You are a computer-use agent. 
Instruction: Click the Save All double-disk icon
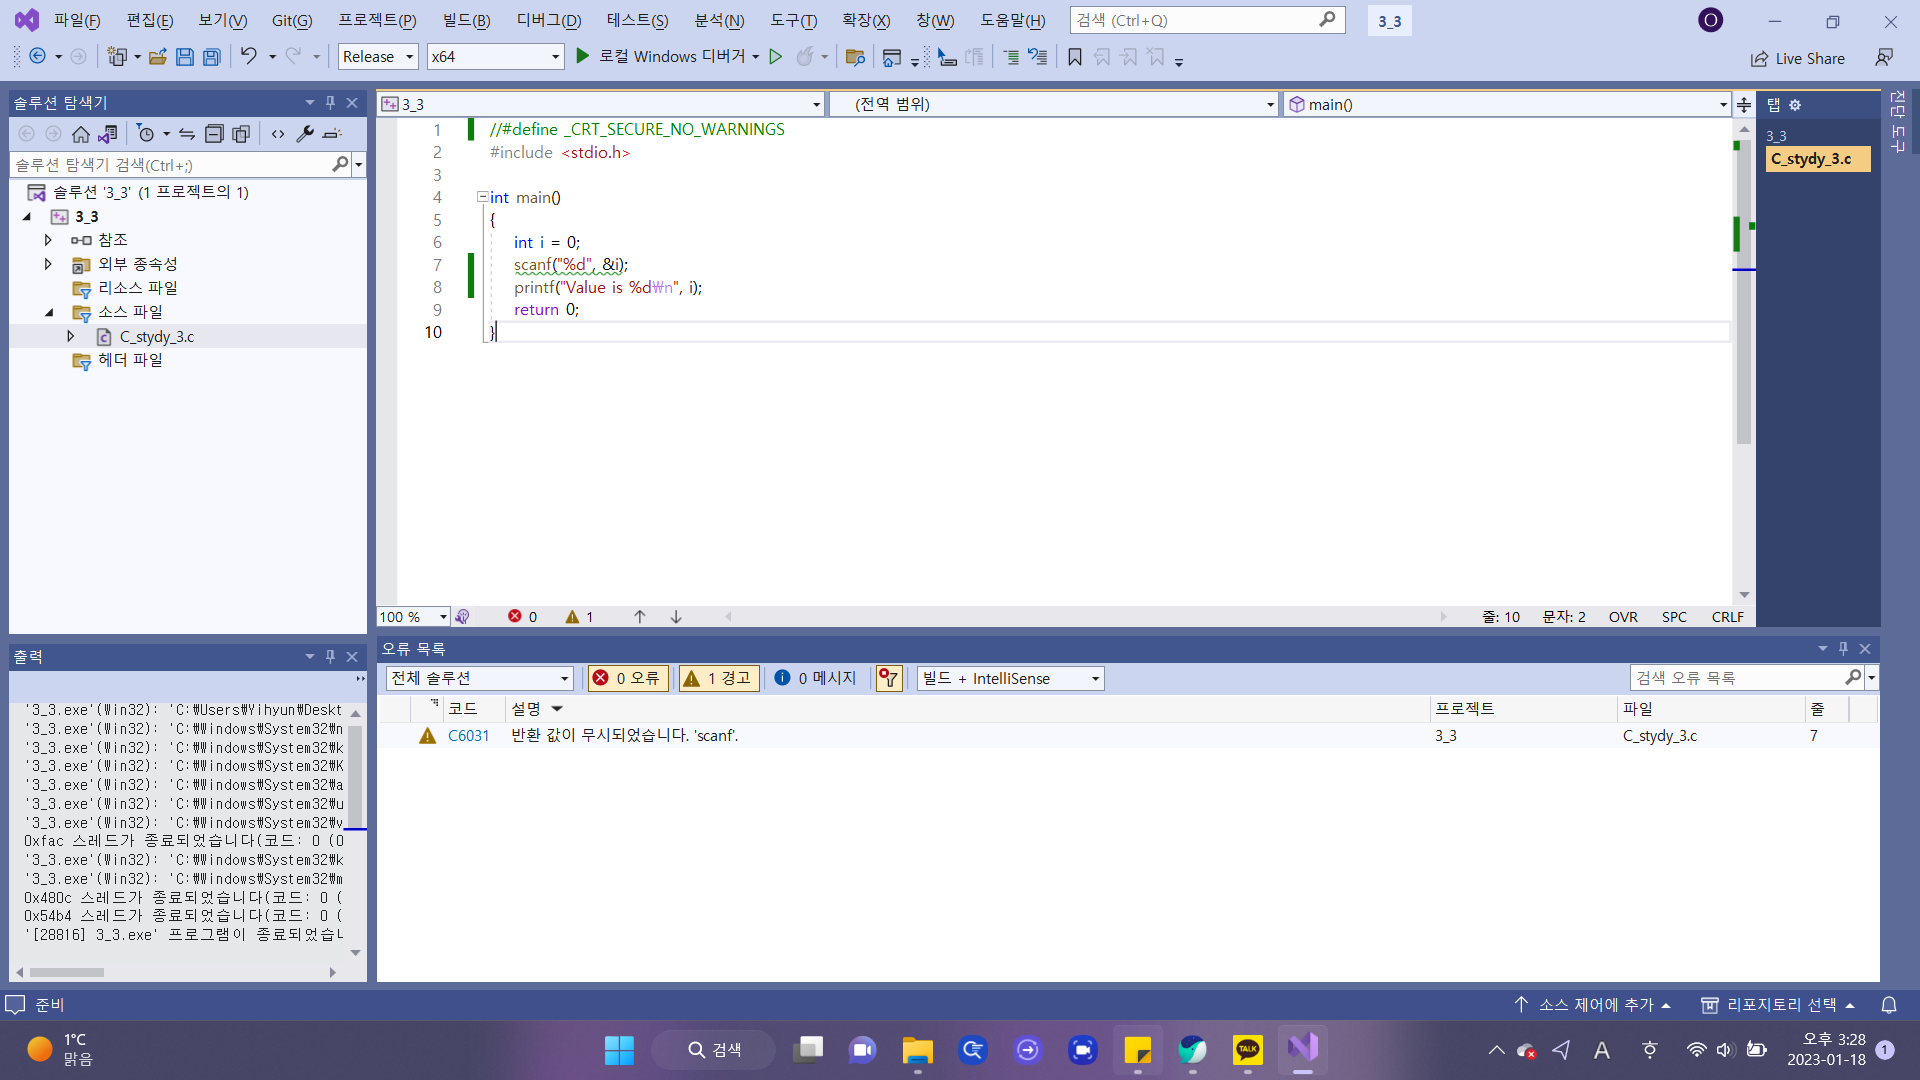212,57
